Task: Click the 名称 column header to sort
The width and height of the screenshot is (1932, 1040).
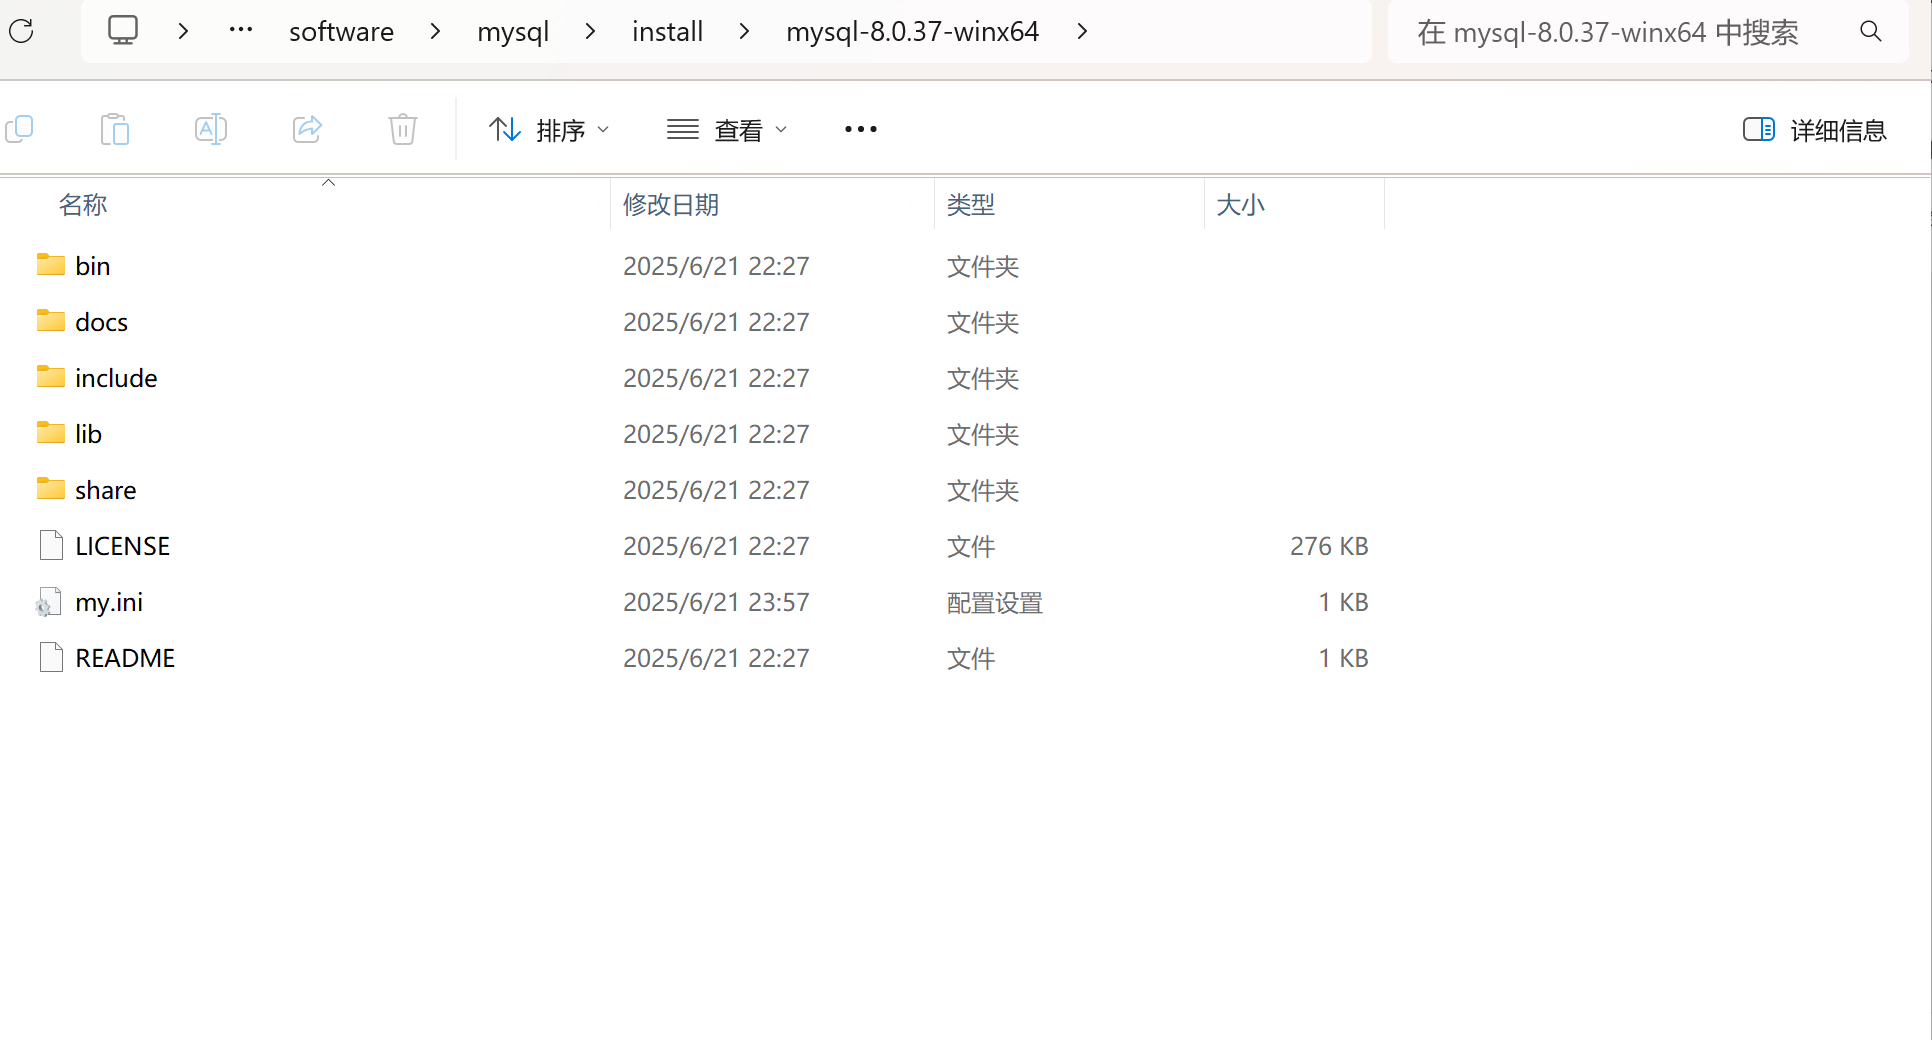Action: click(83, 205)
